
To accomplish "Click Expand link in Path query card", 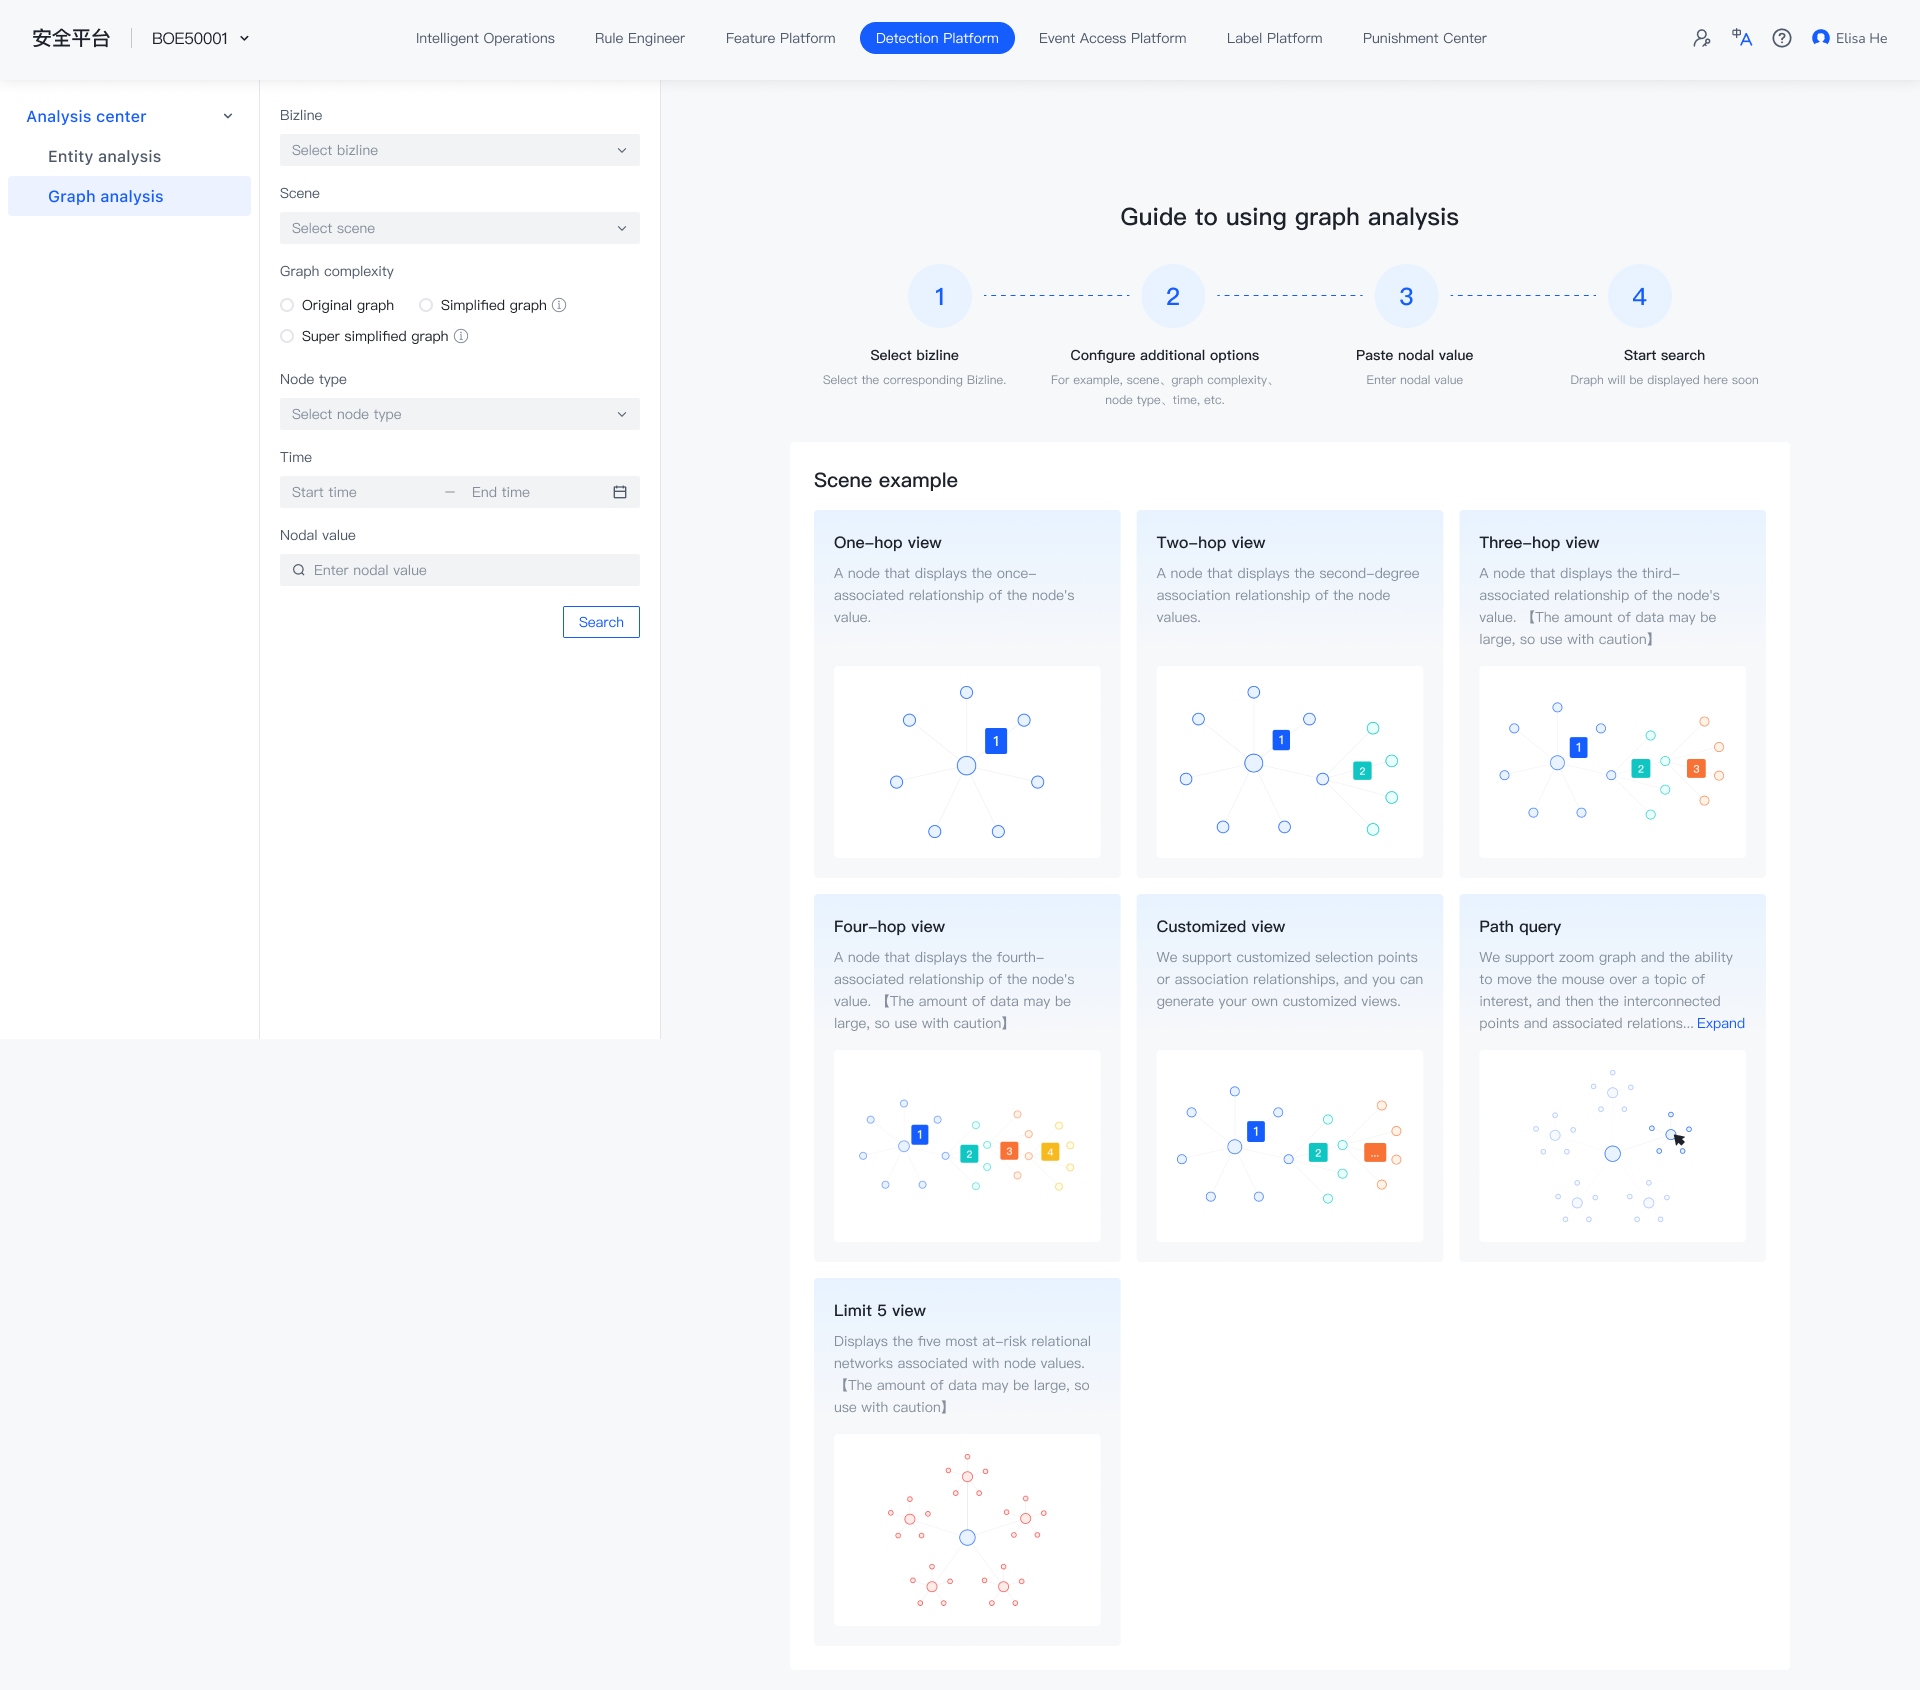I will point(1720,1023).
